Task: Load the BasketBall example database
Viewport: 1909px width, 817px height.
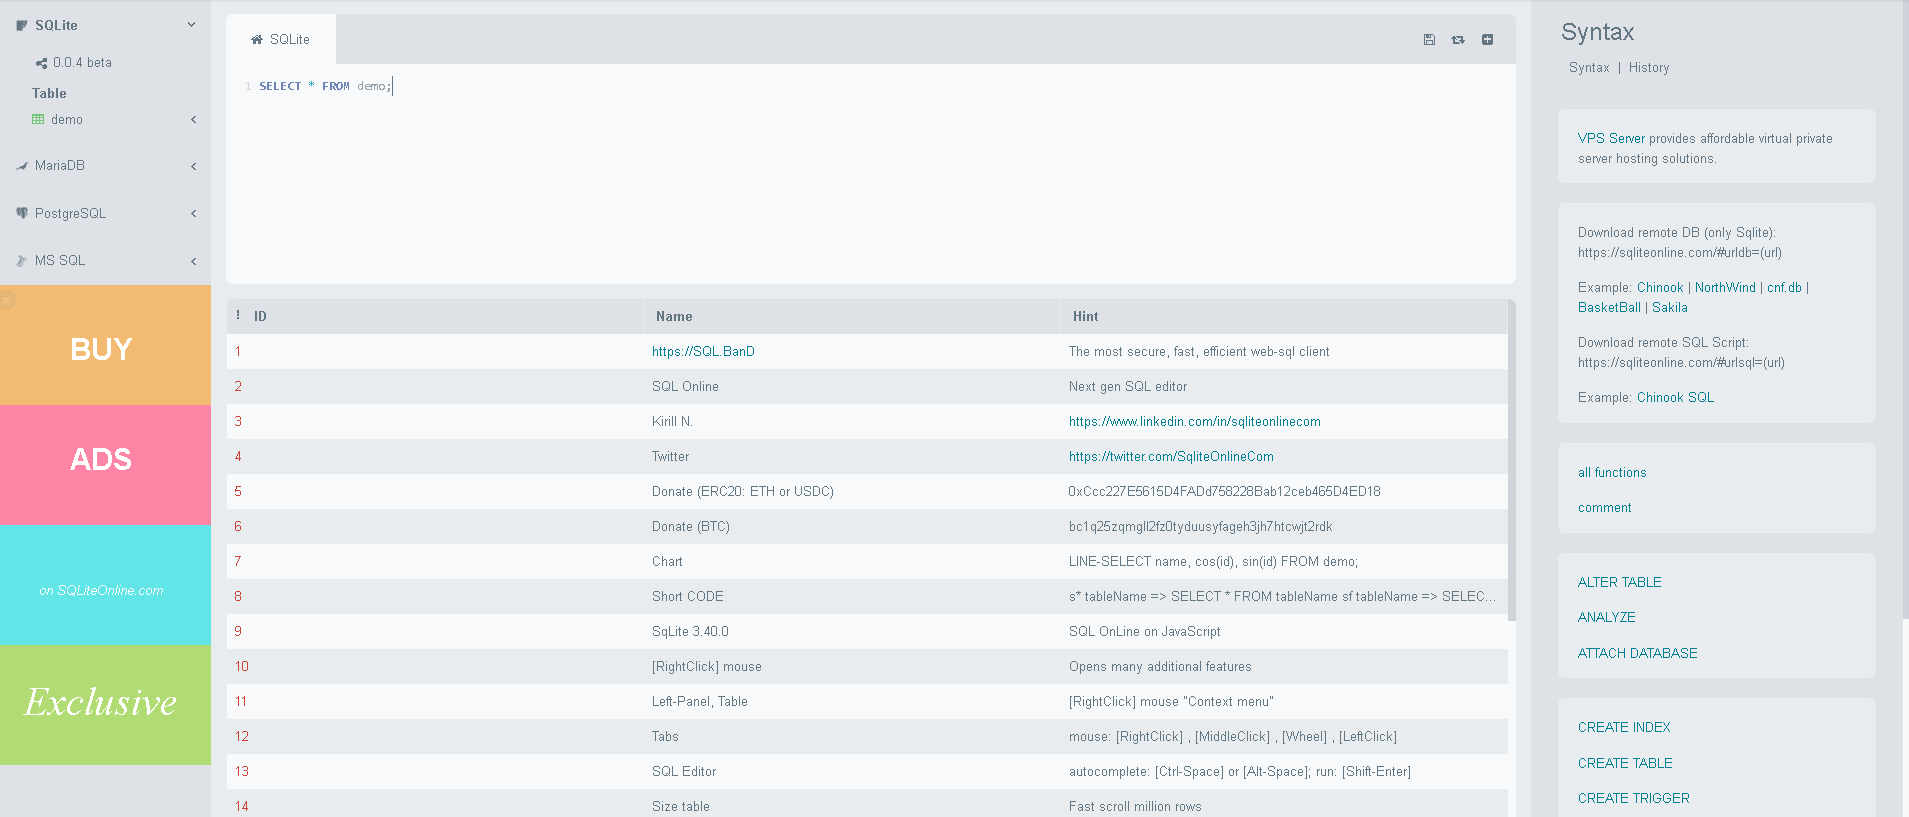Action: [x=1609, y=308]
